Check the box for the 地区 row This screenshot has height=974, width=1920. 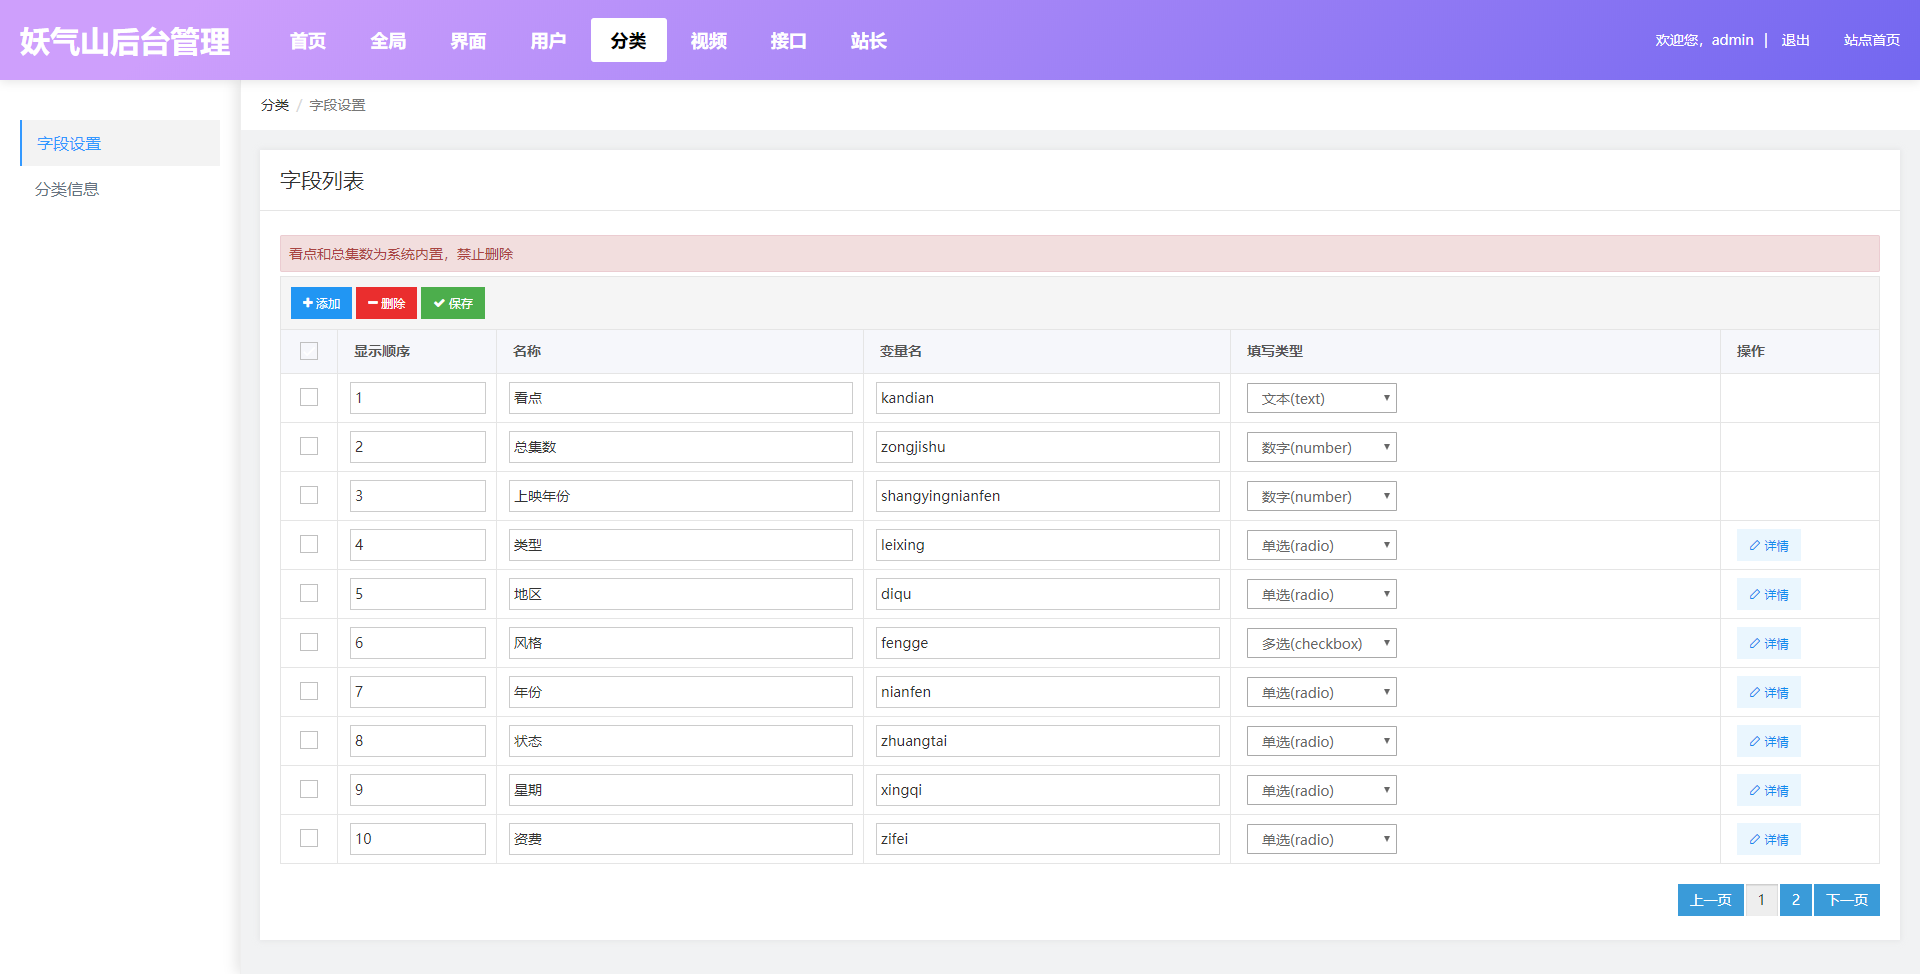tap(309, 593)
